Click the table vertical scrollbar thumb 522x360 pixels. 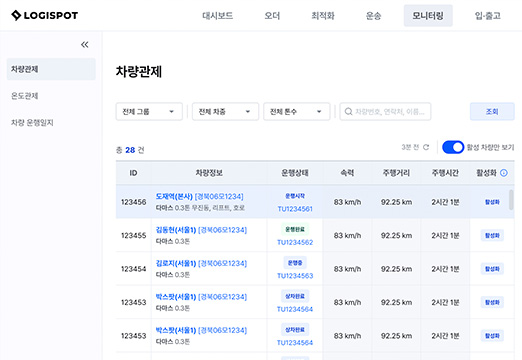511,200
